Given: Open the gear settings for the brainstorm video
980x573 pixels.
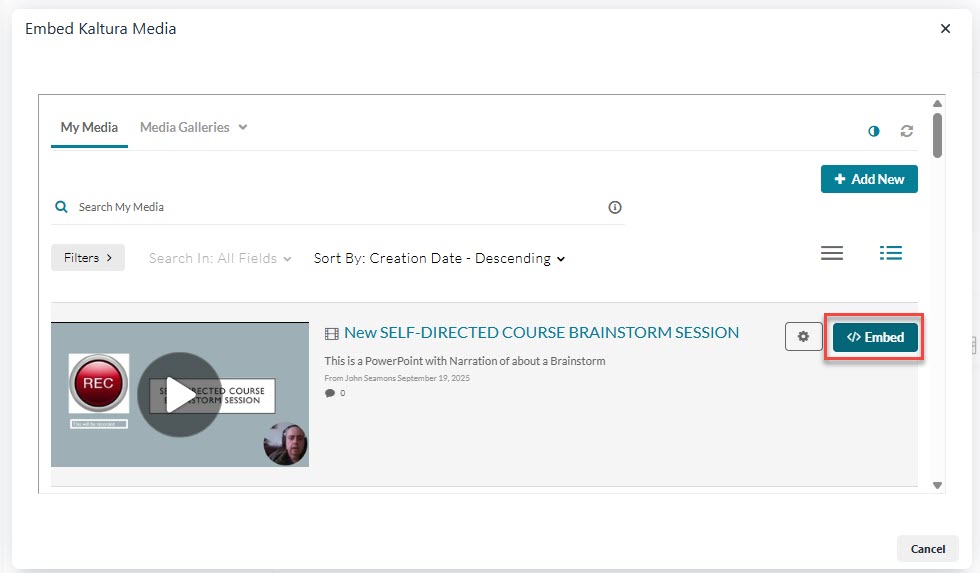Looking at the screenshot, I should coord(803,337).
